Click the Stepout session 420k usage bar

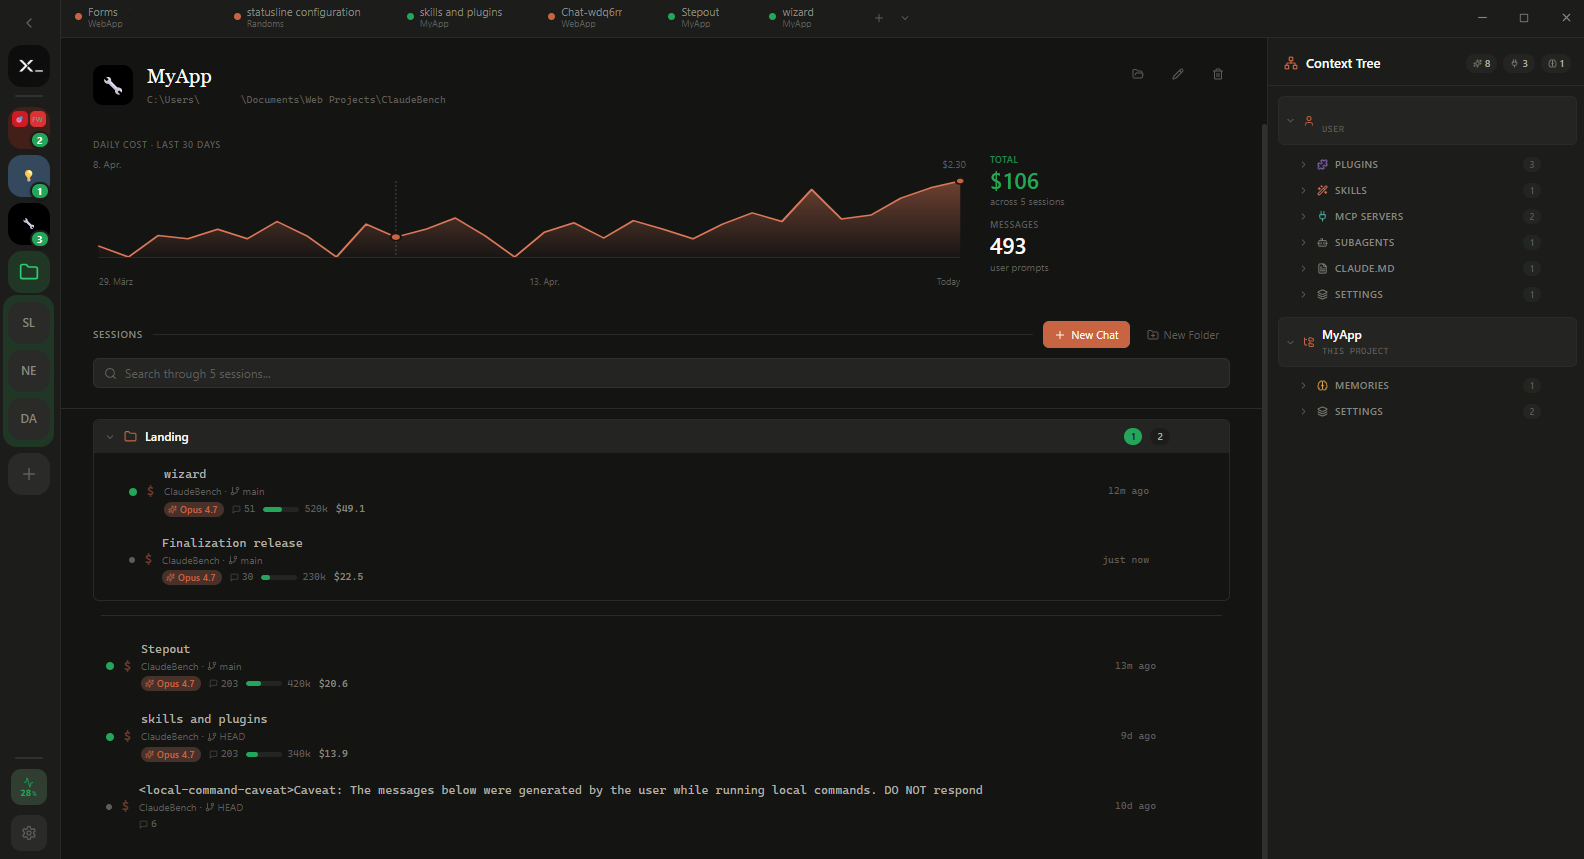[264, 684]
